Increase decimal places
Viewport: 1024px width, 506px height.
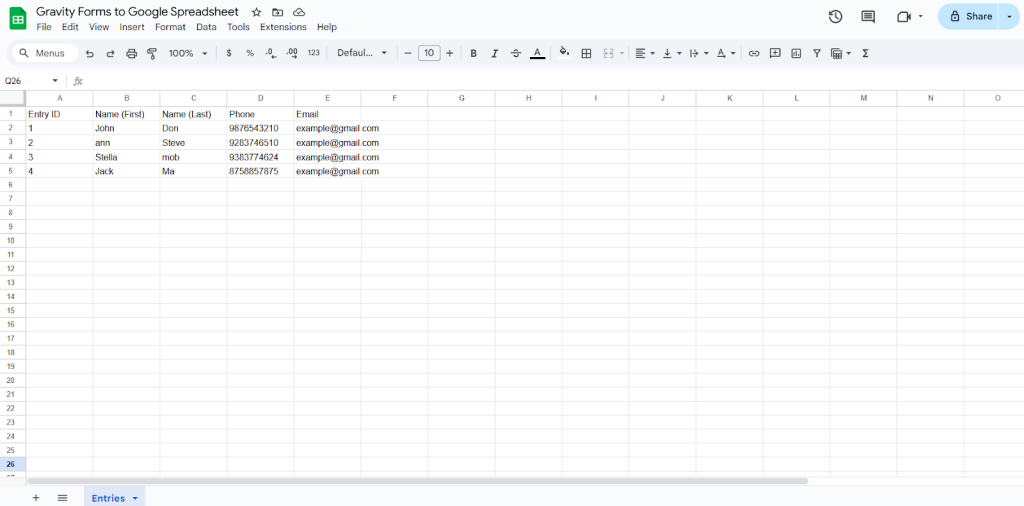(x=292, y=54)
